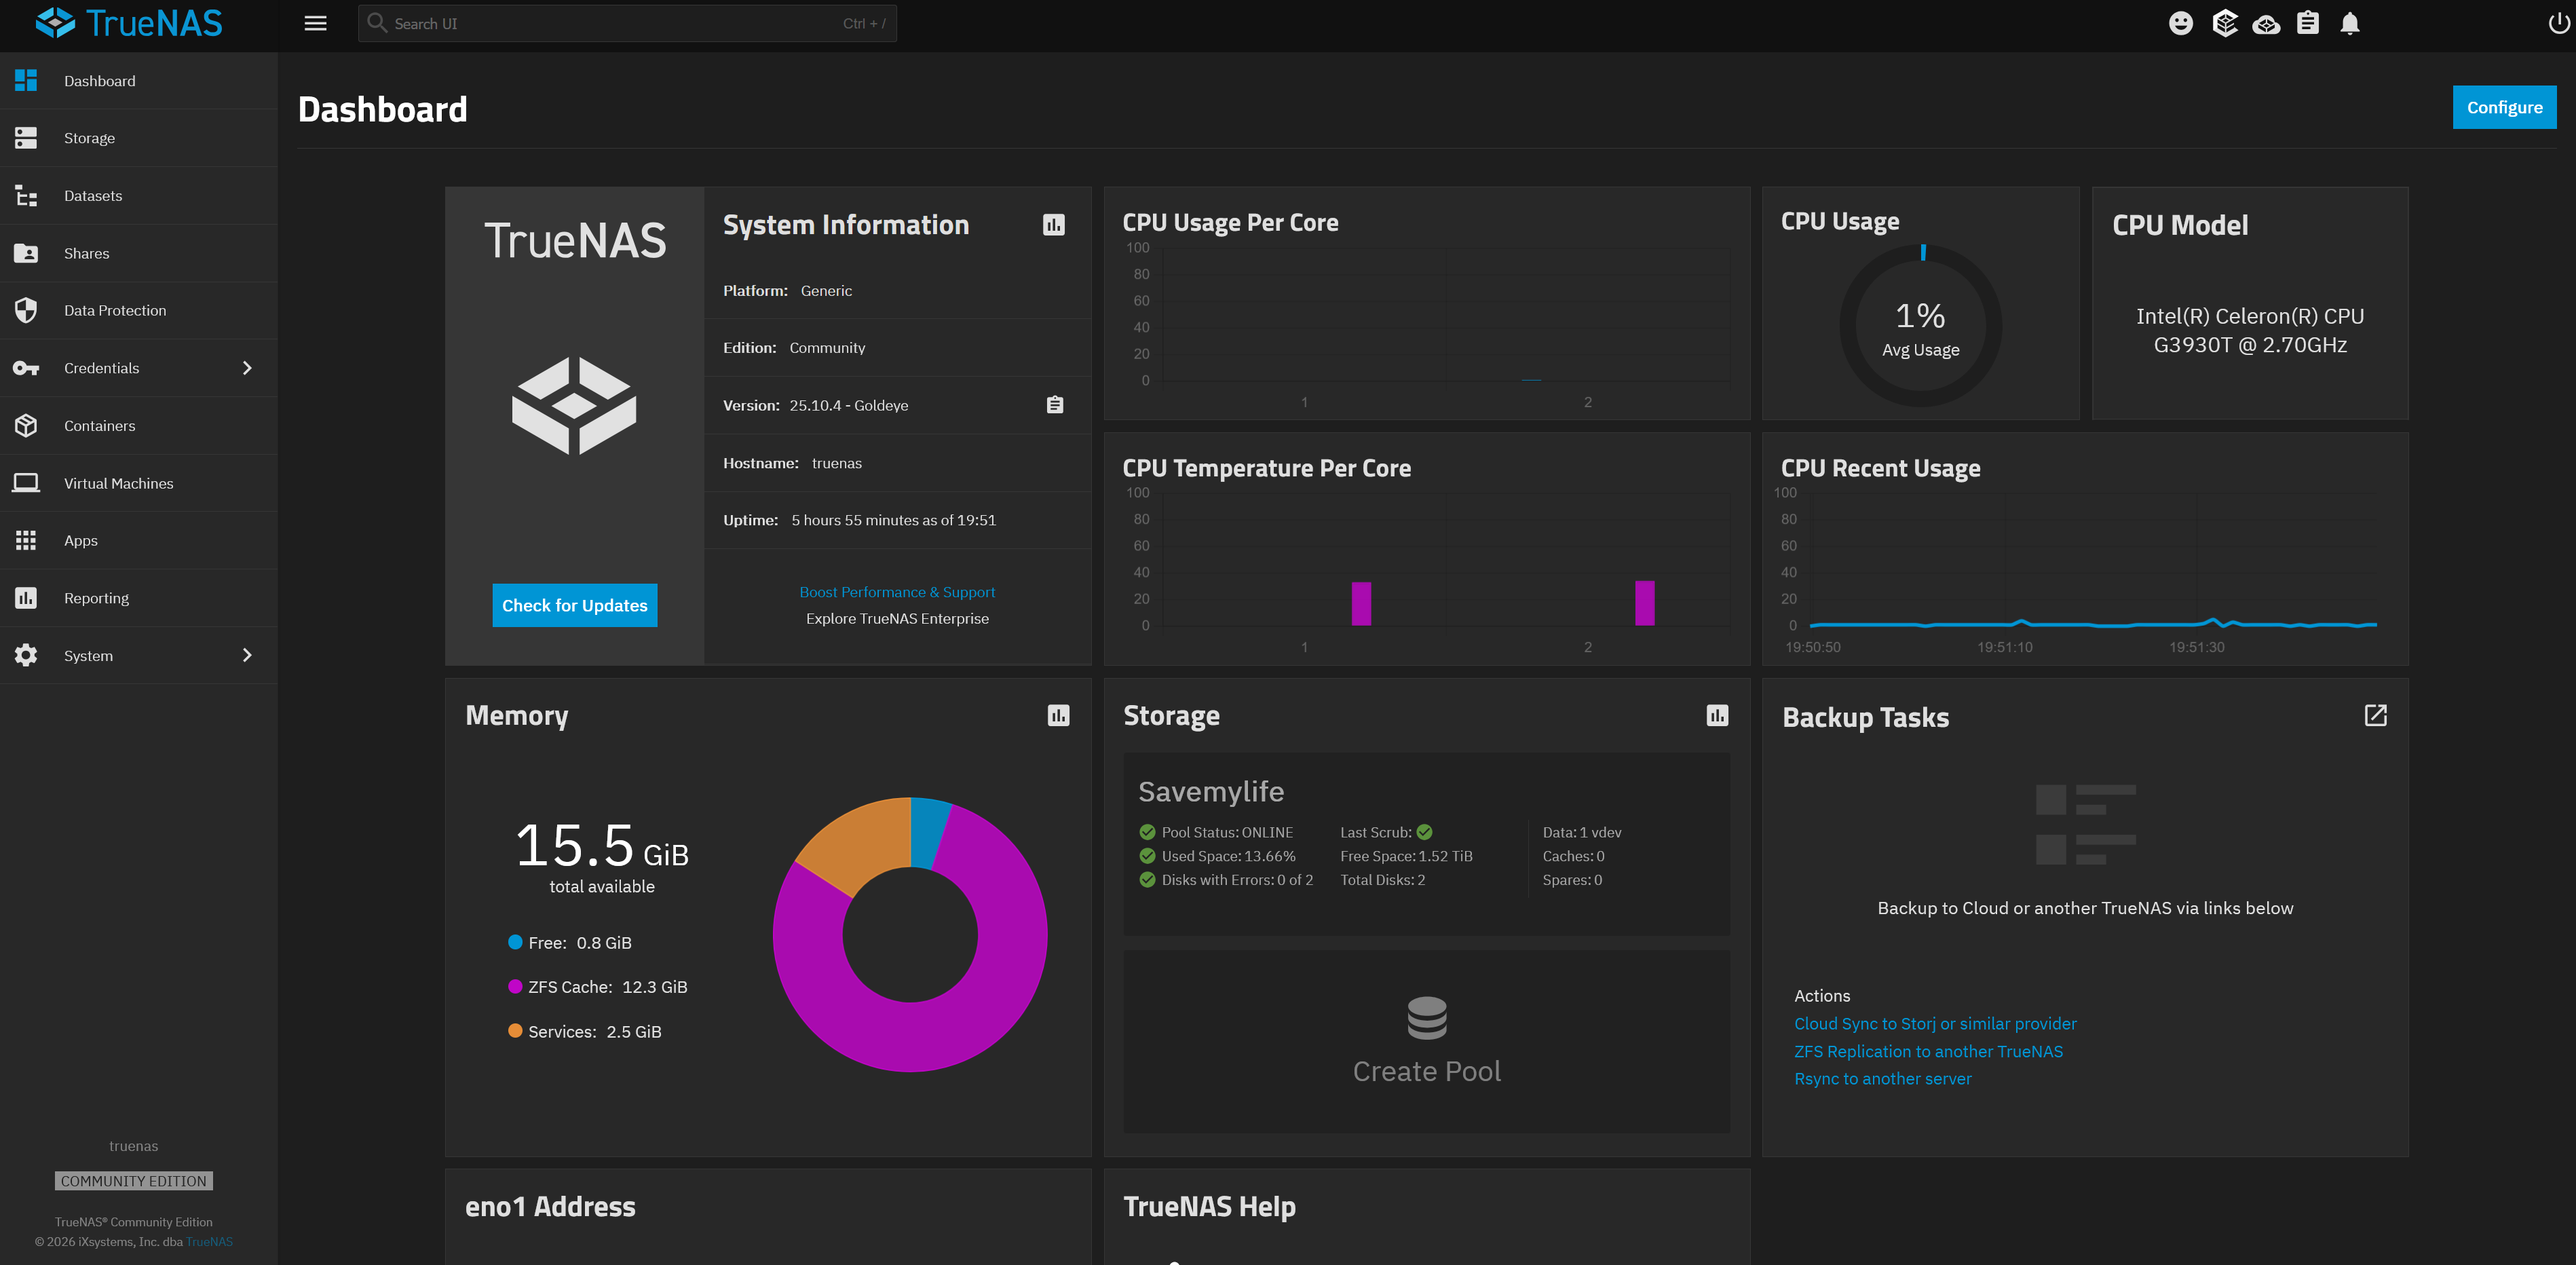Click the TrueNAS footer link

209,1242
